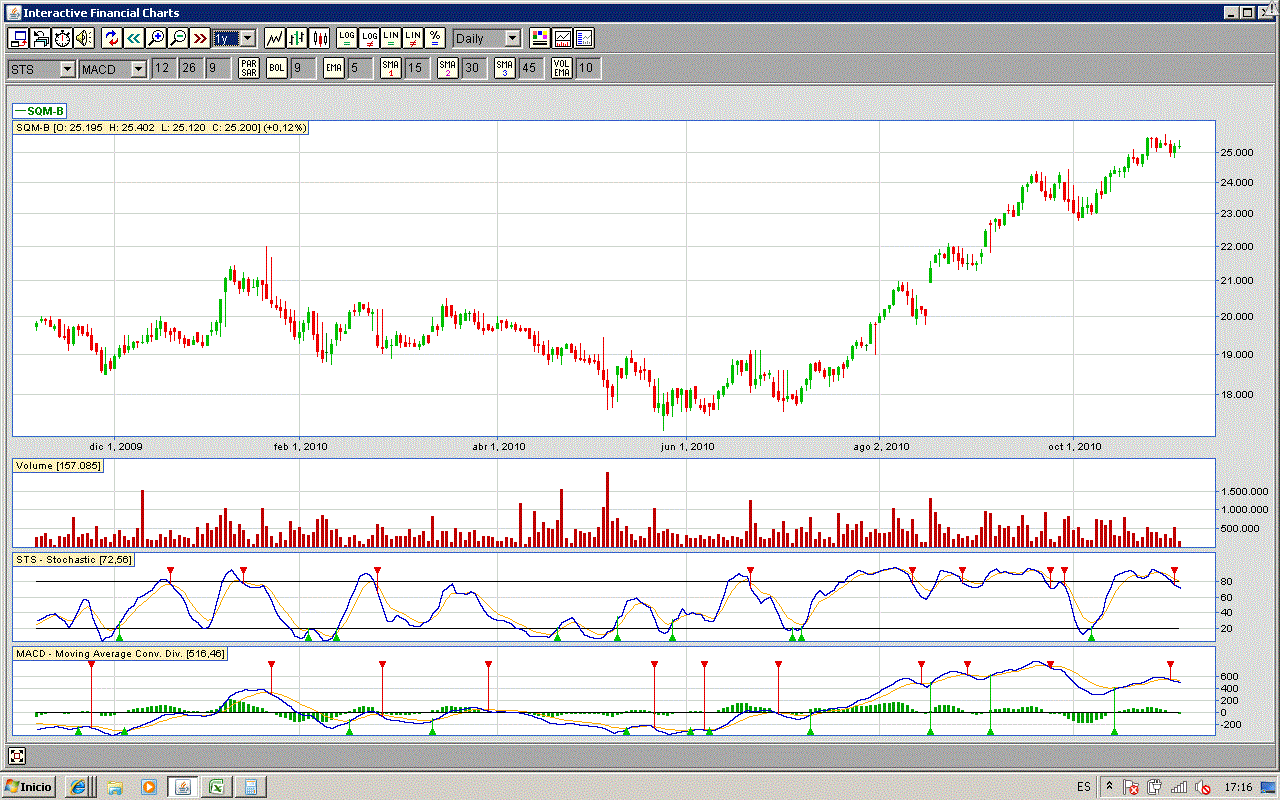Switch to line chart style
The image size is (1280, 800).
(x=274, y=38)
